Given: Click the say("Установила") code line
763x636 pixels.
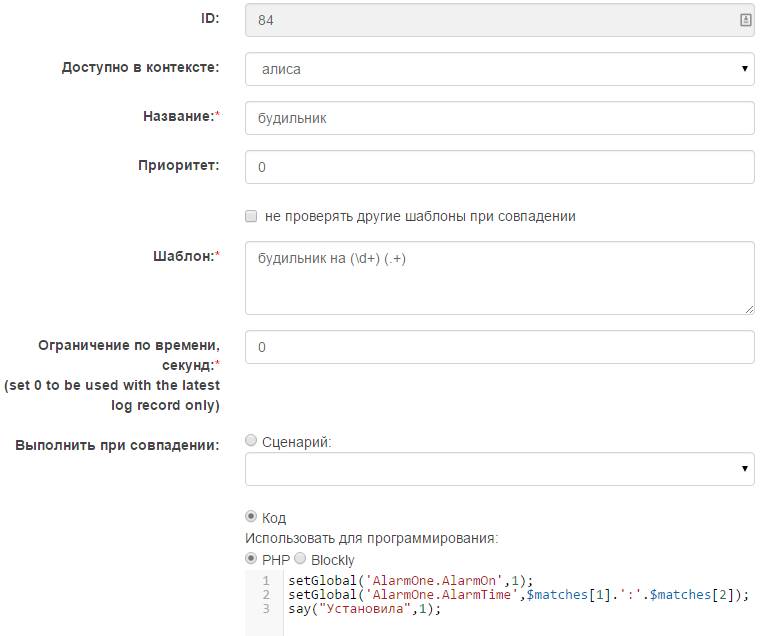Looking at the screenshot, I should [x=363, y=608].
